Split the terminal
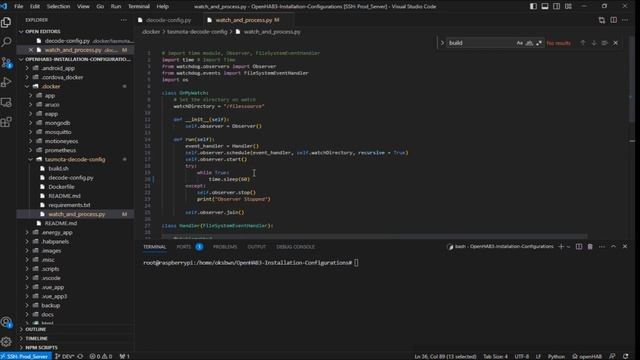 [x=579, y=247]
